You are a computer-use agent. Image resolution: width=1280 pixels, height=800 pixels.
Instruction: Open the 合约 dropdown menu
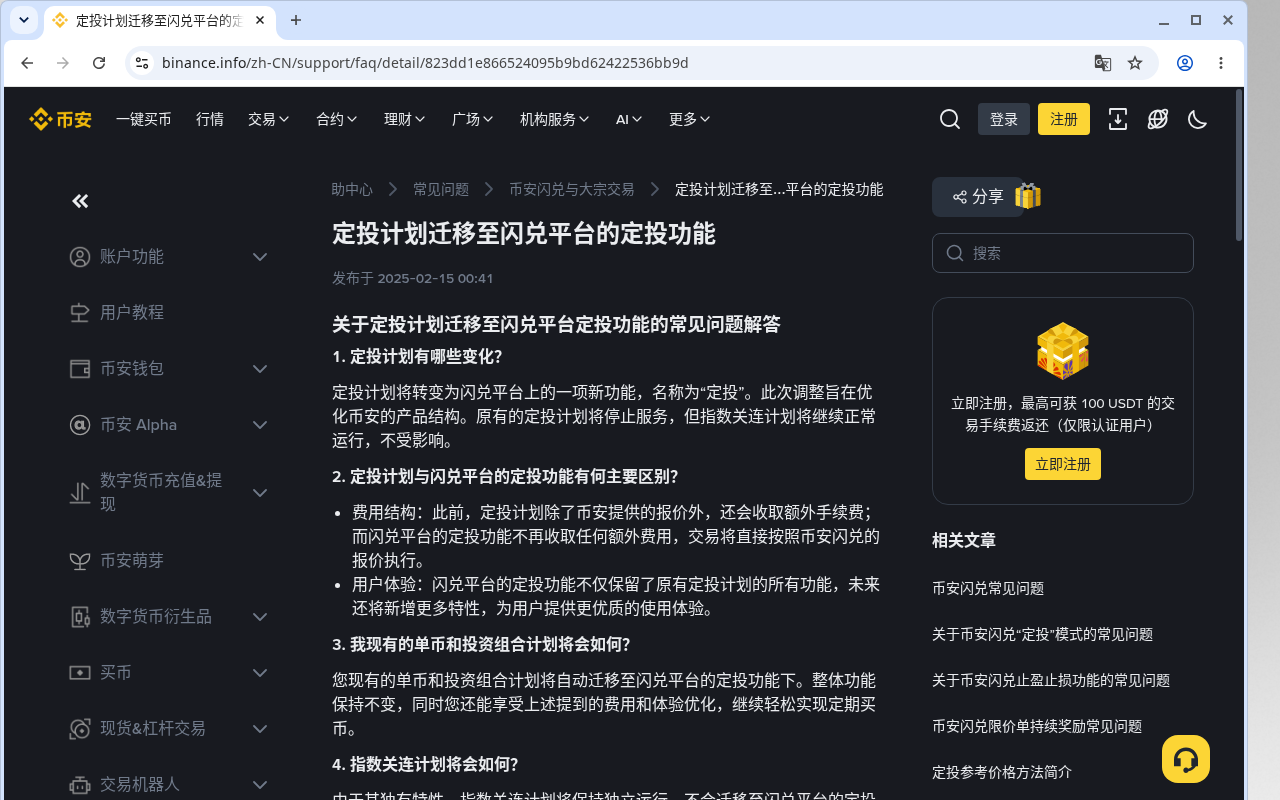[x=337, y=119]
